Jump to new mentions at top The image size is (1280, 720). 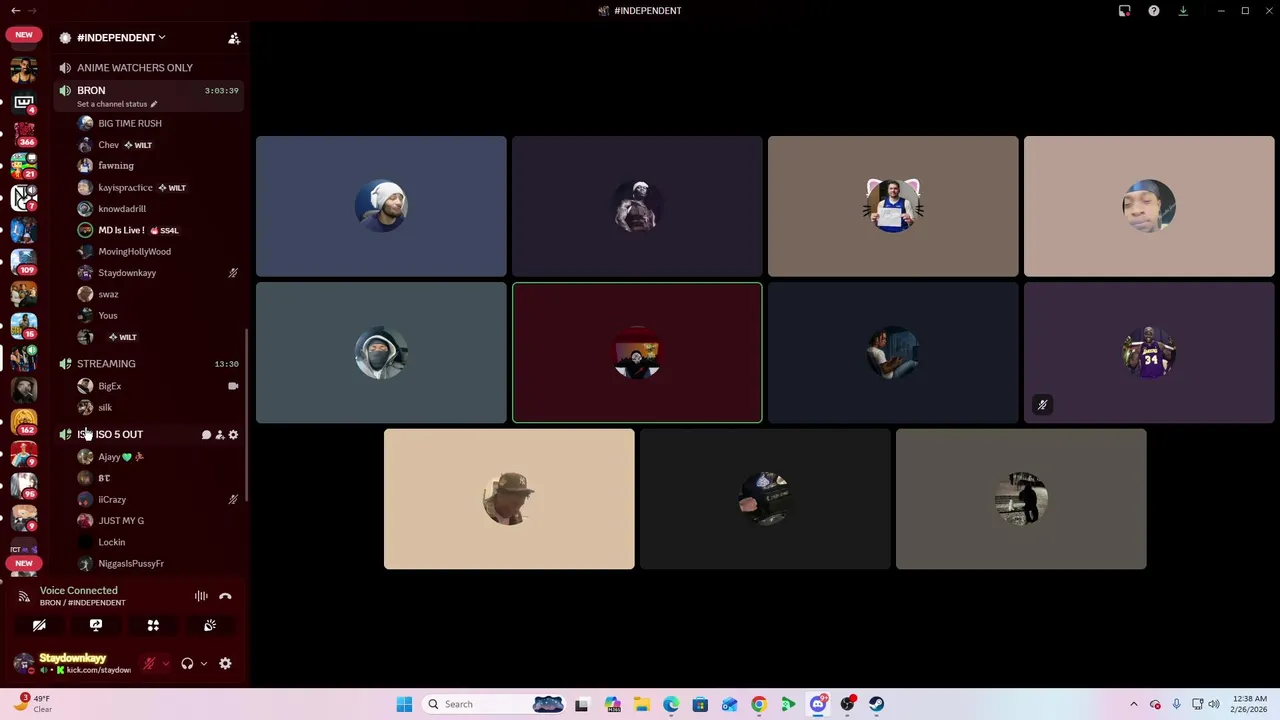[x=24, y=34]
